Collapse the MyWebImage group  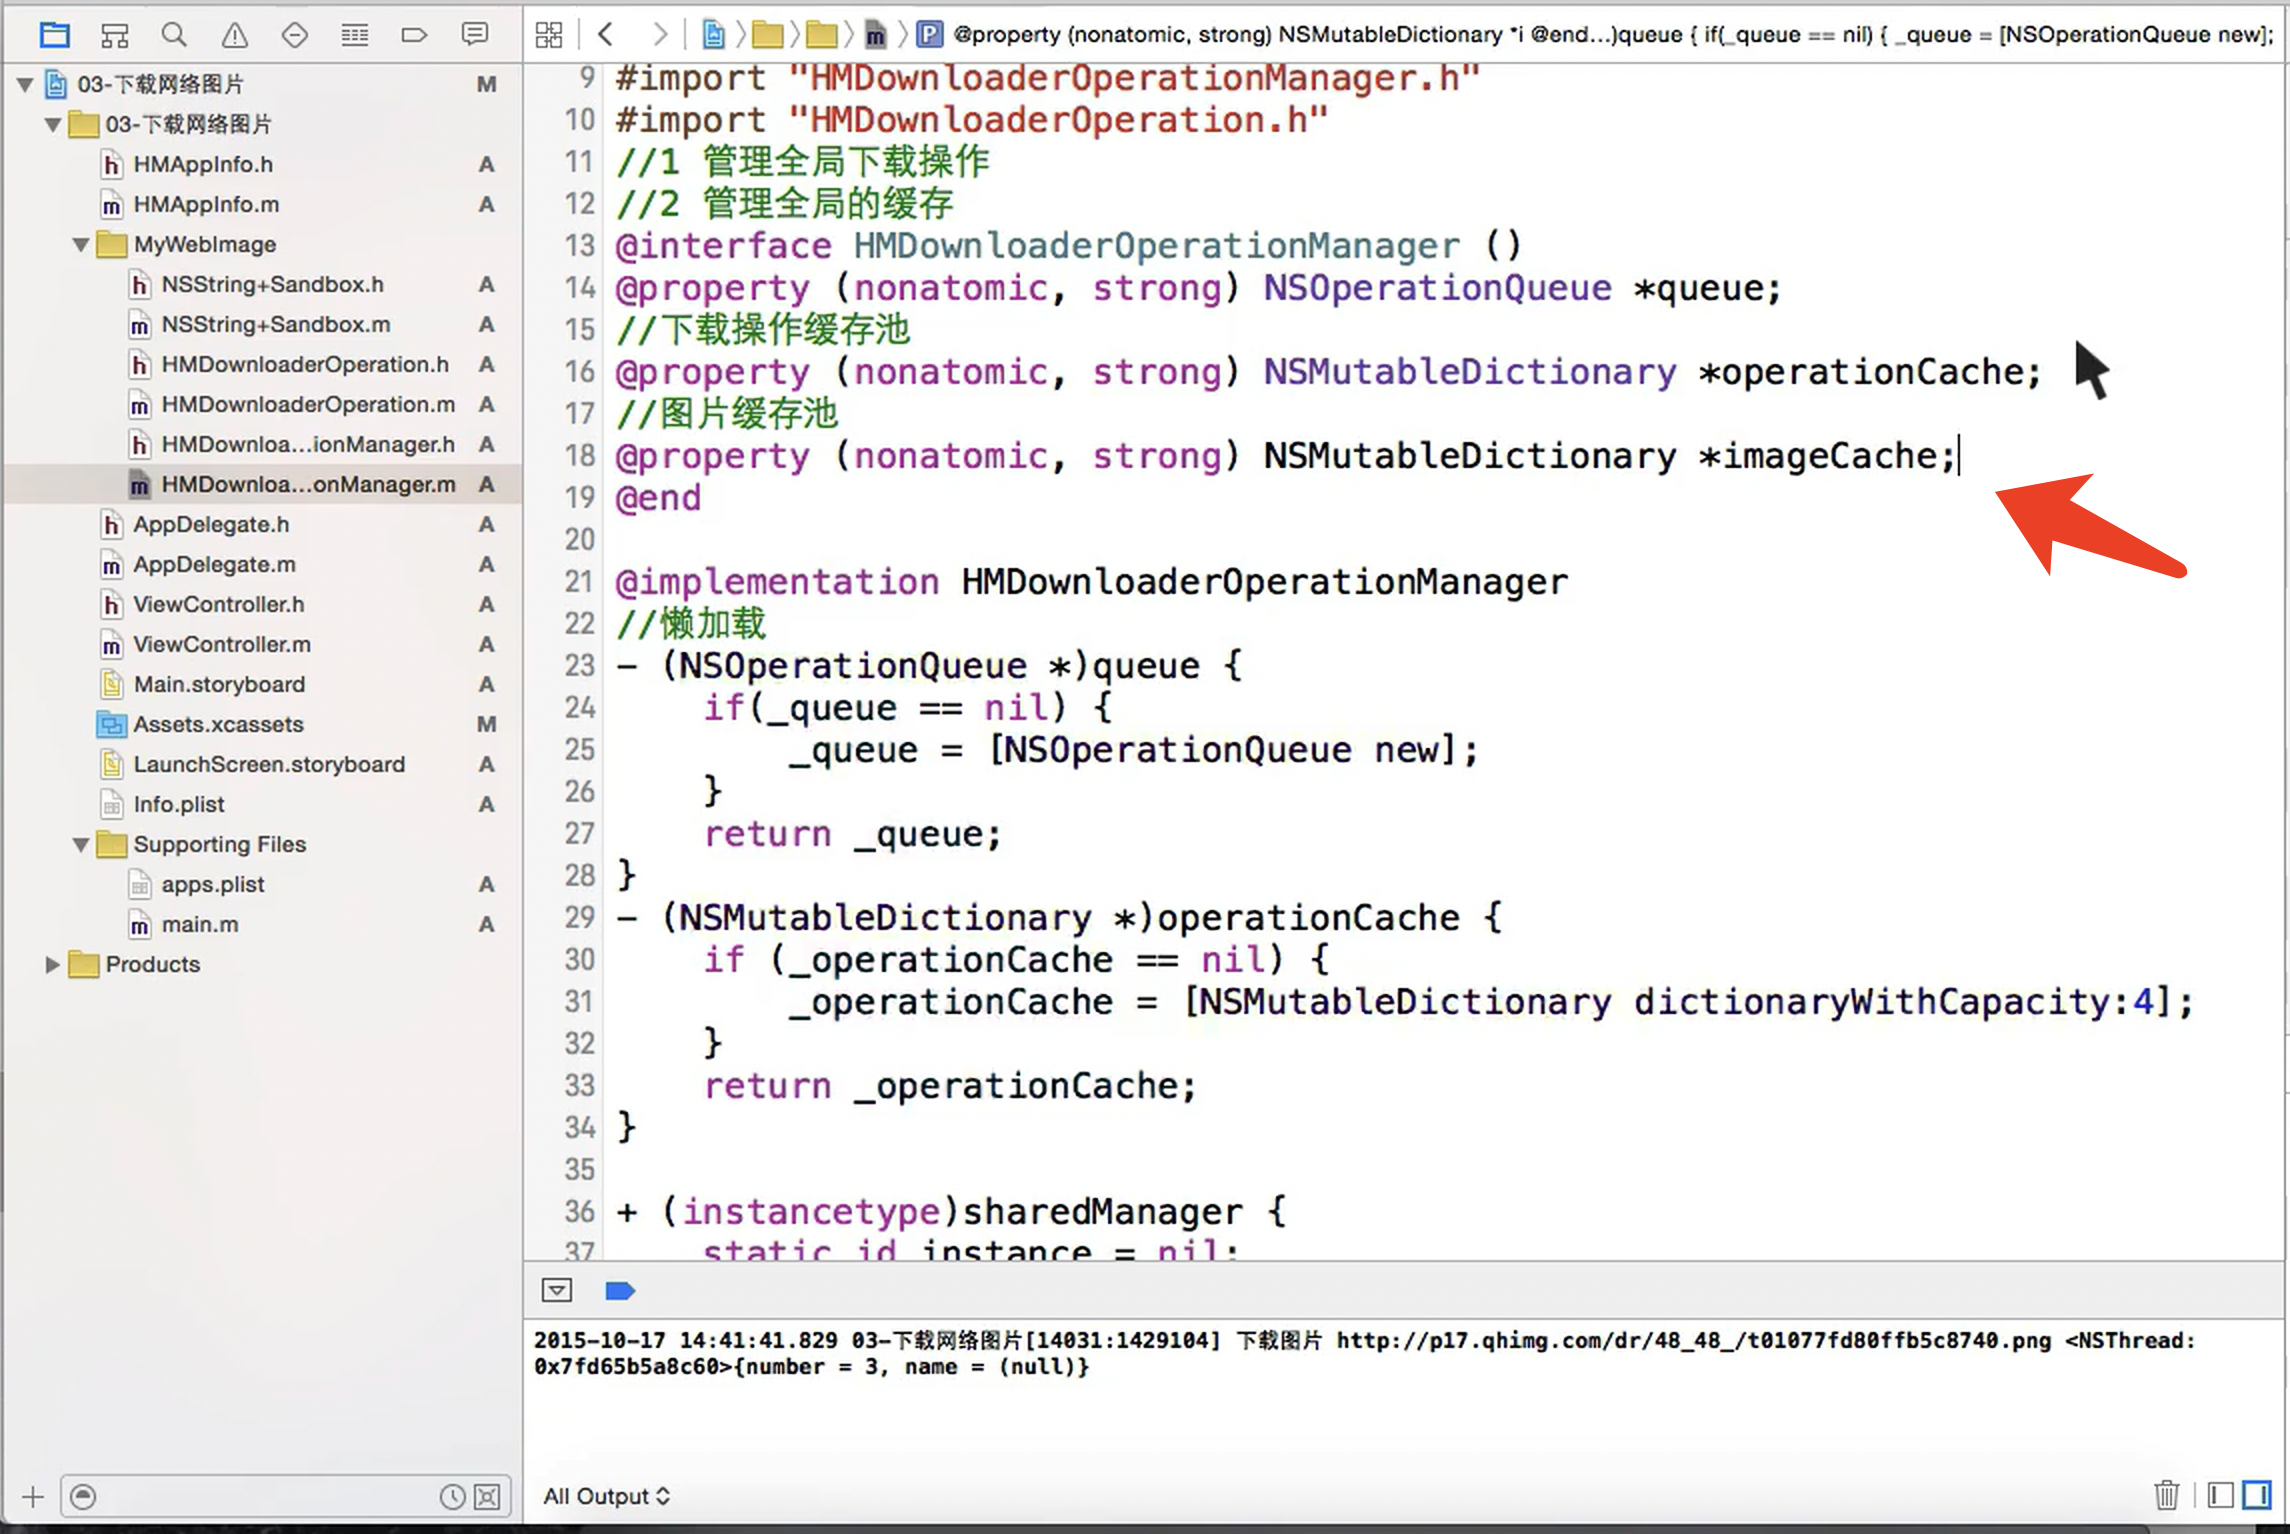coord(81,245)
